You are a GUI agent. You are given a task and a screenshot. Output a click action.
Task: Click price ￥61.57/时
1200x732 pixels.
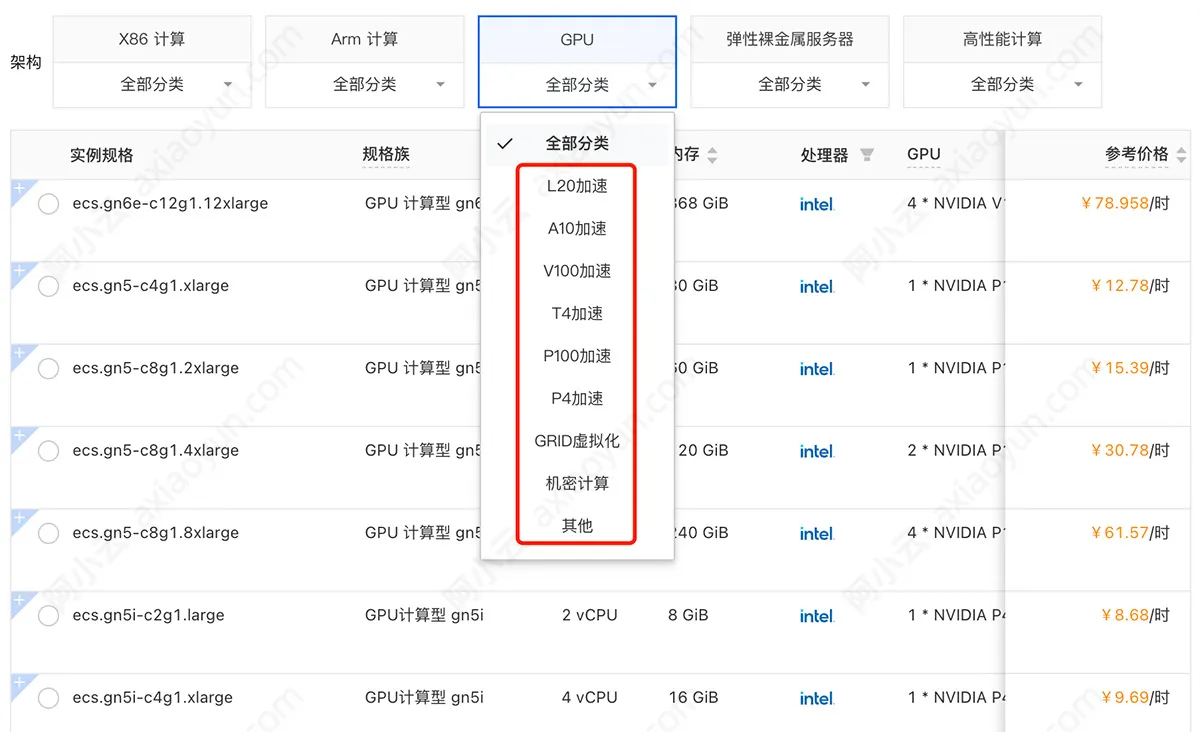[1130, 533]
